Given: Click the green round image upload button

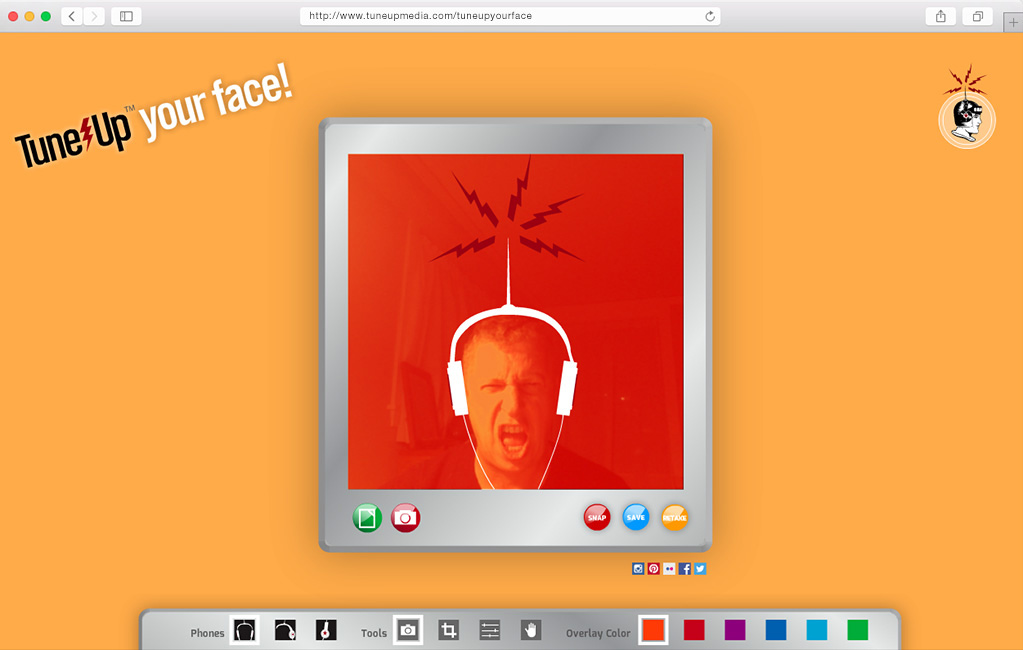Looking at the screenshot, I should tap(367, 517).
